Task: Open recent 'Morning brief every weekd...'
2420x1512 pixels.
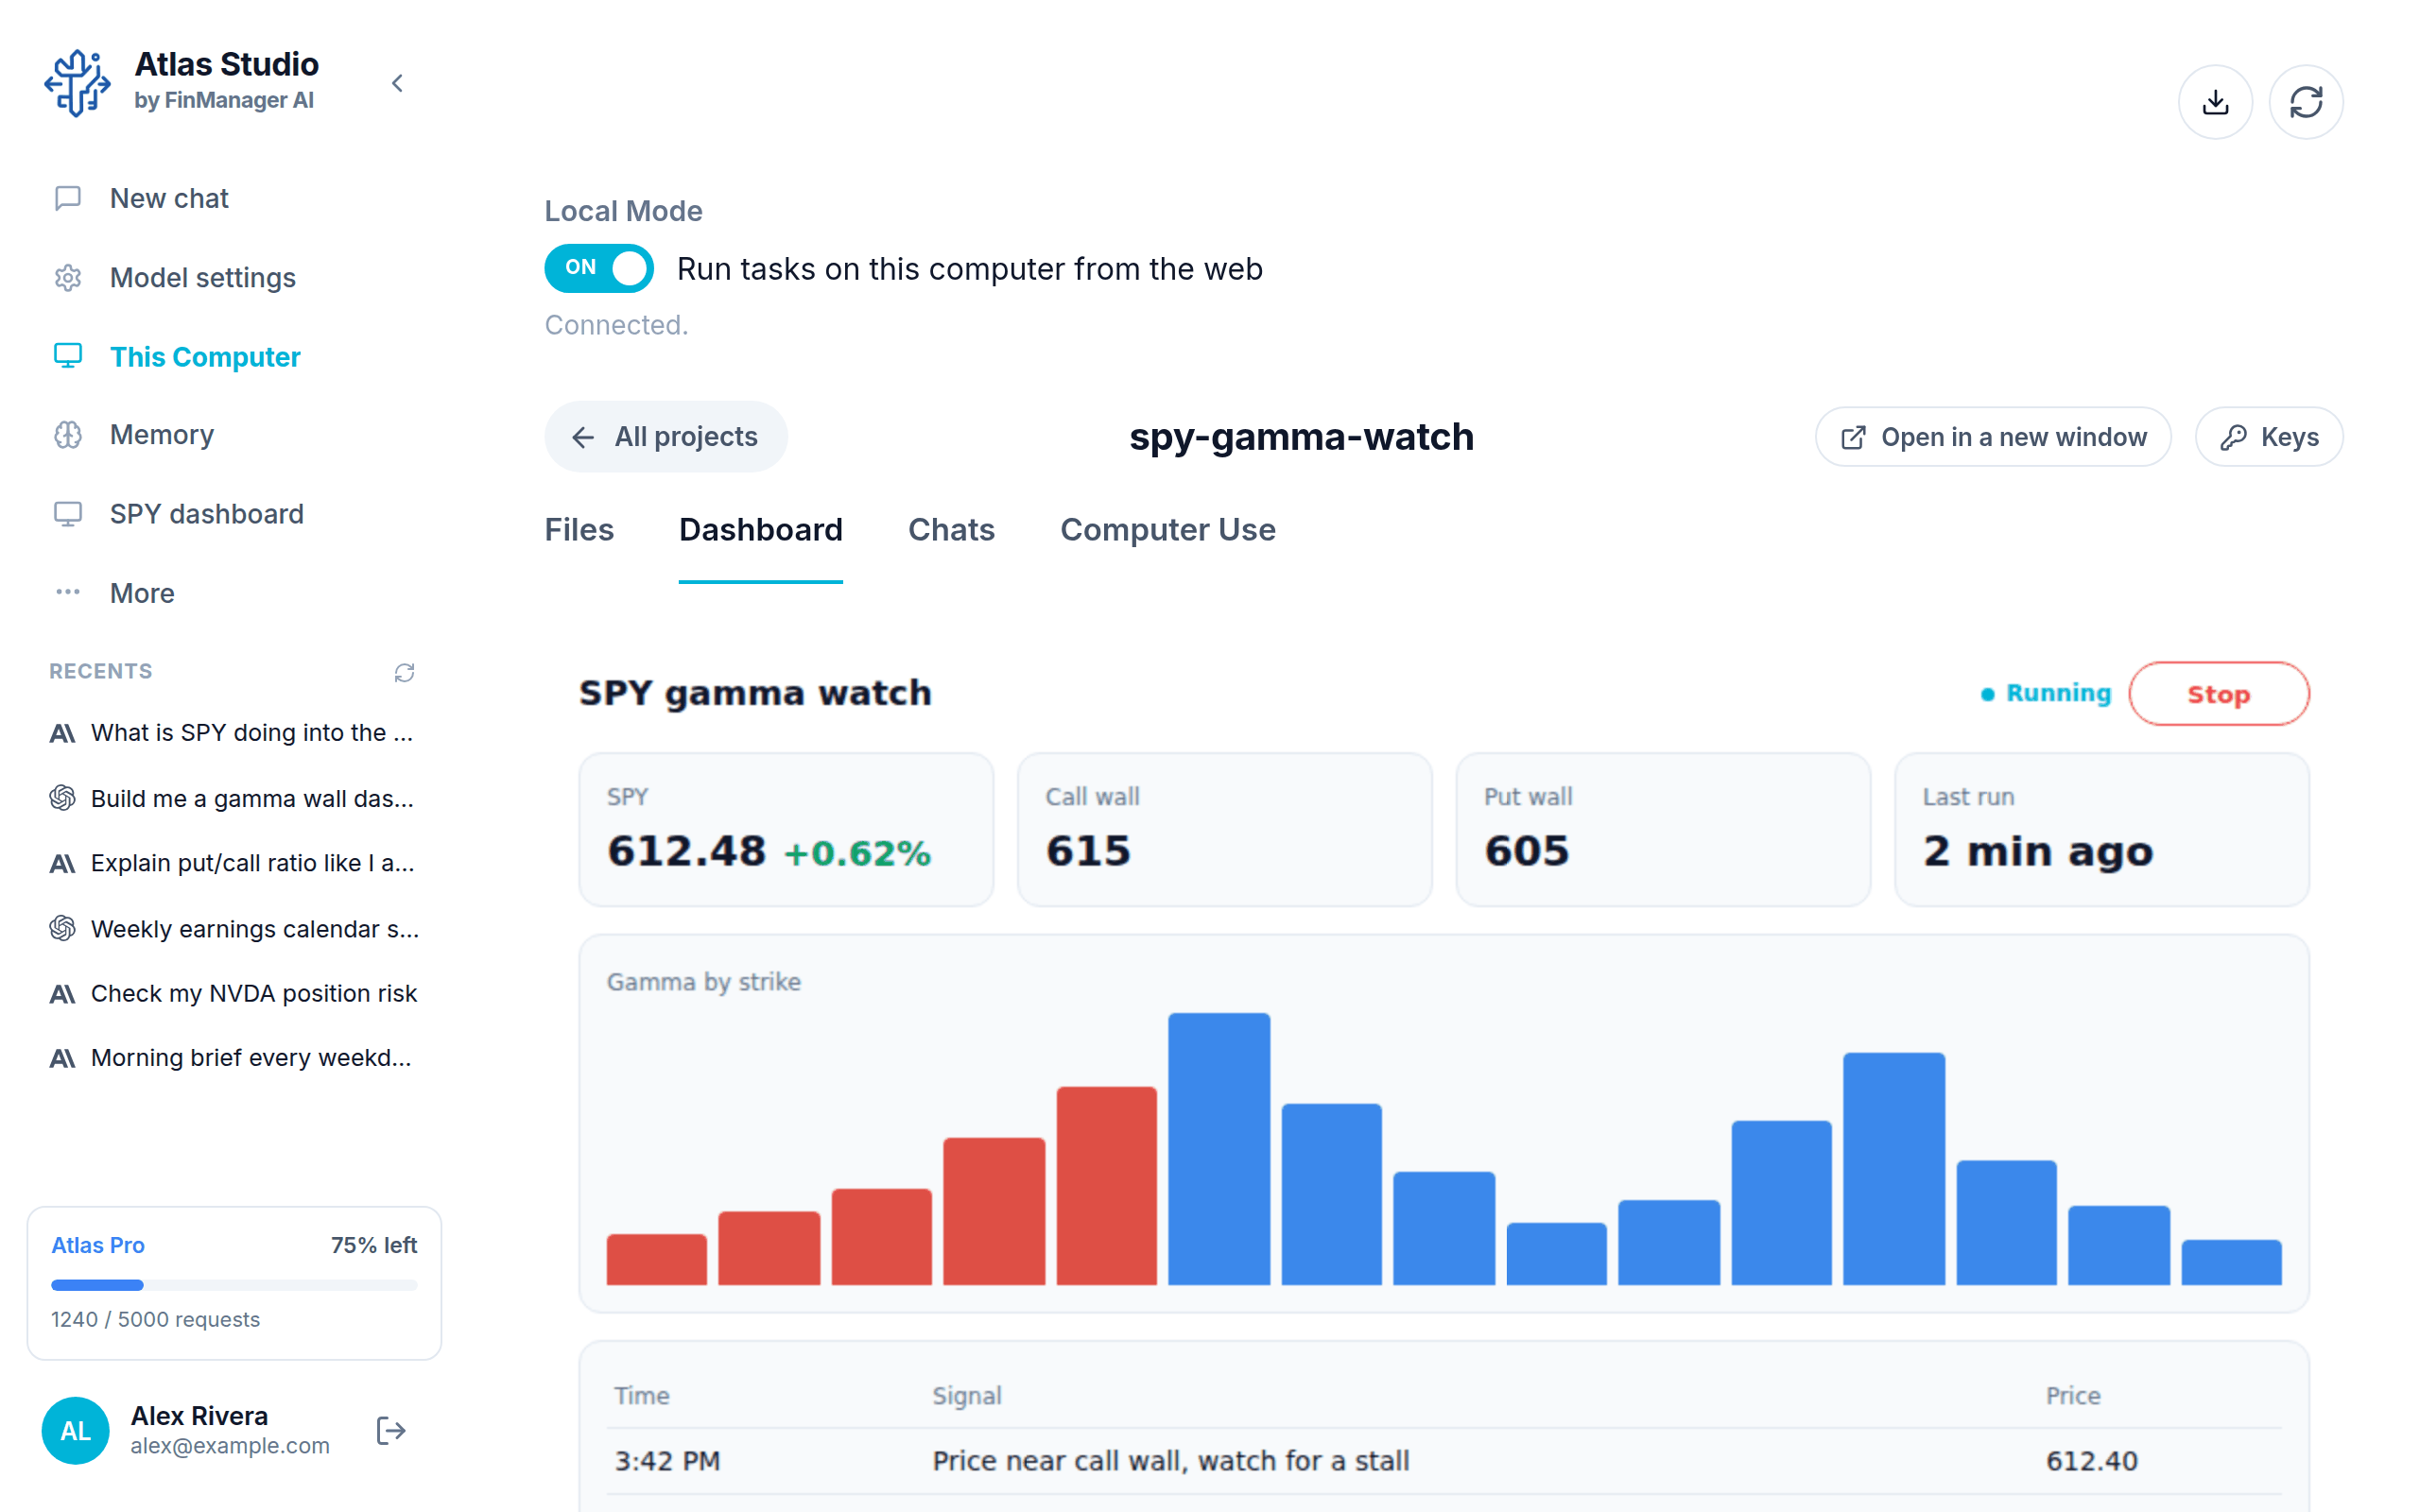Action: point(233,1058)
